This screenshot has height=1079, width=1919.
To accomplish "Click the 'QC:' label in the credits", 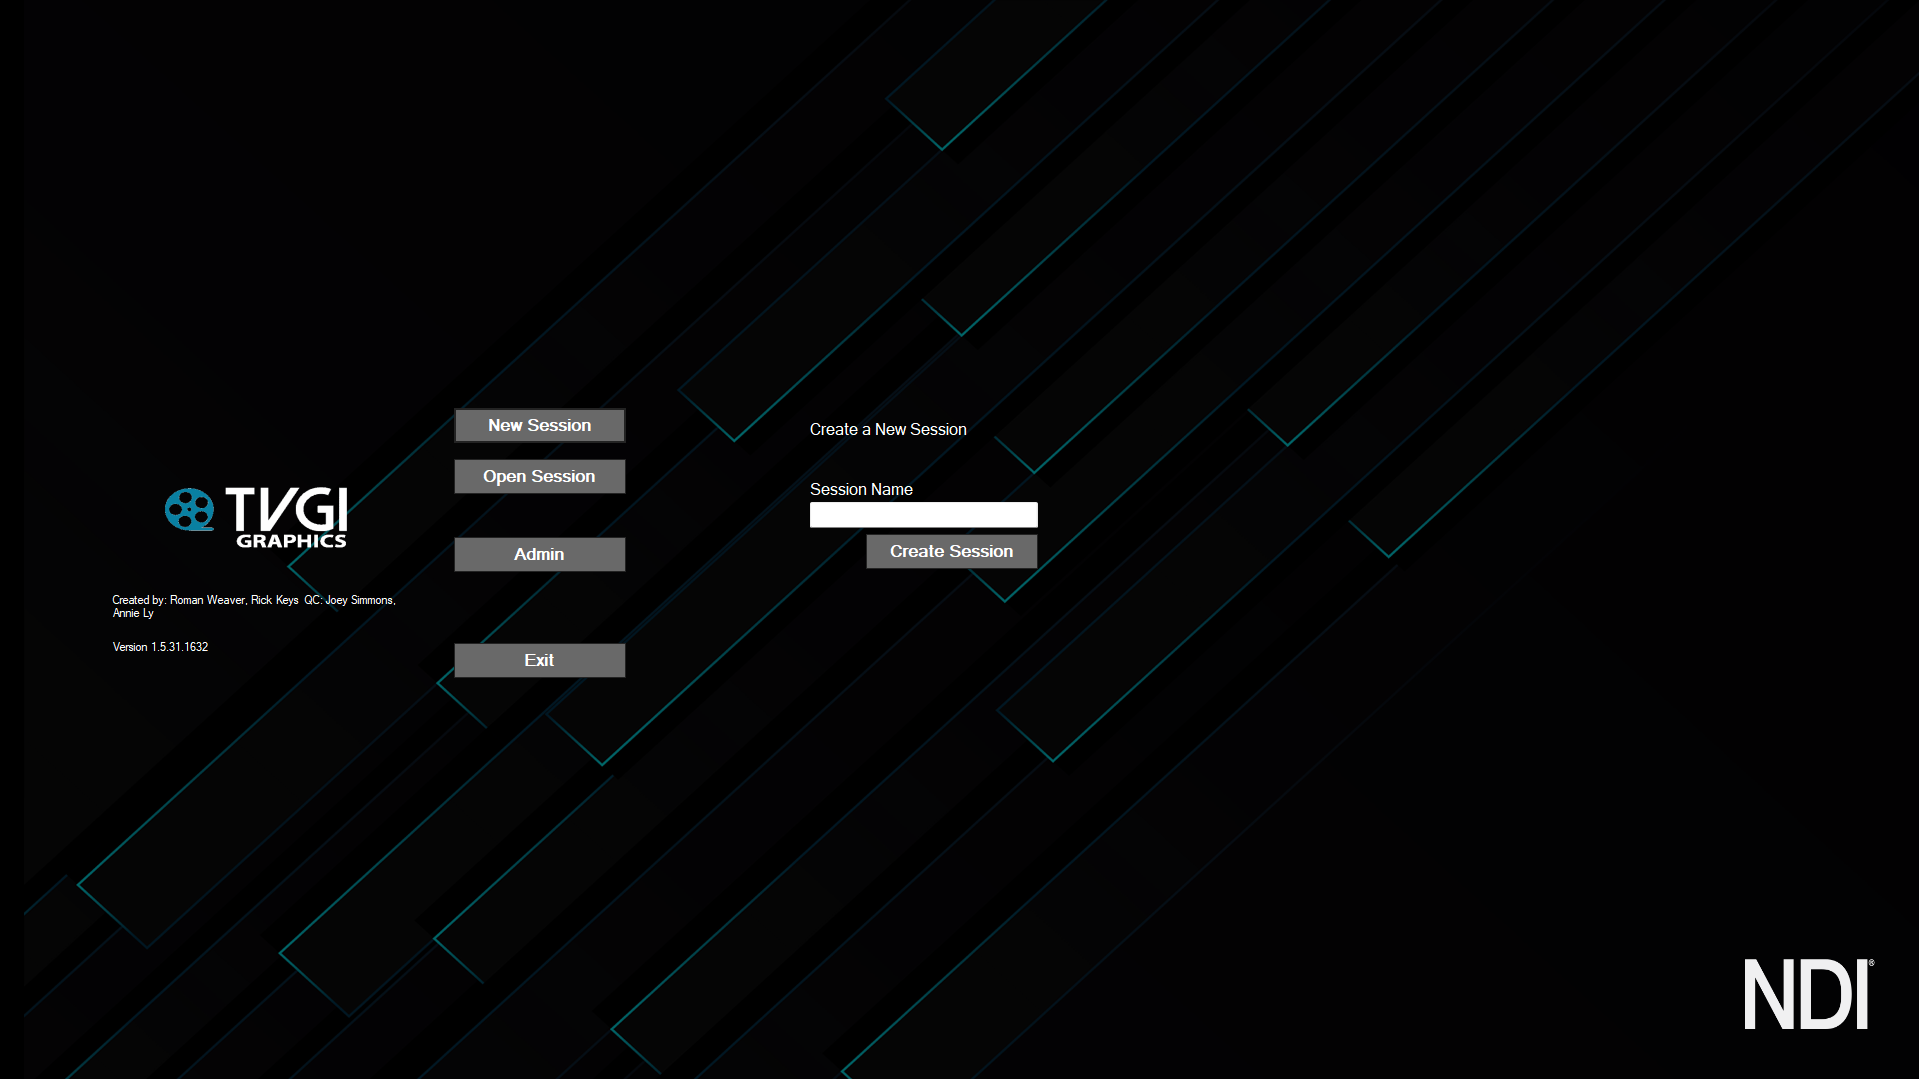I will (313, 600).
